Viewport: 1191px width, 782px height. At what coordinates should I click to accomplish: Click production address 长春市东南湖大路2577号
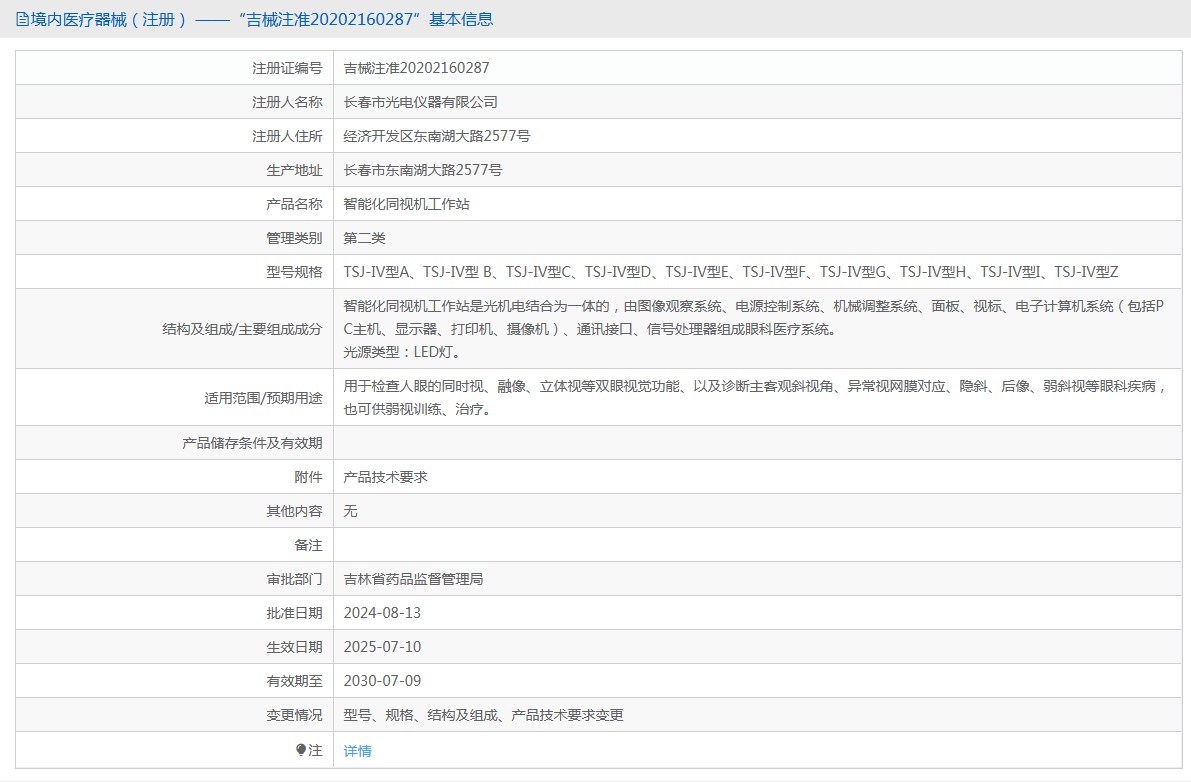pos(422,170)
